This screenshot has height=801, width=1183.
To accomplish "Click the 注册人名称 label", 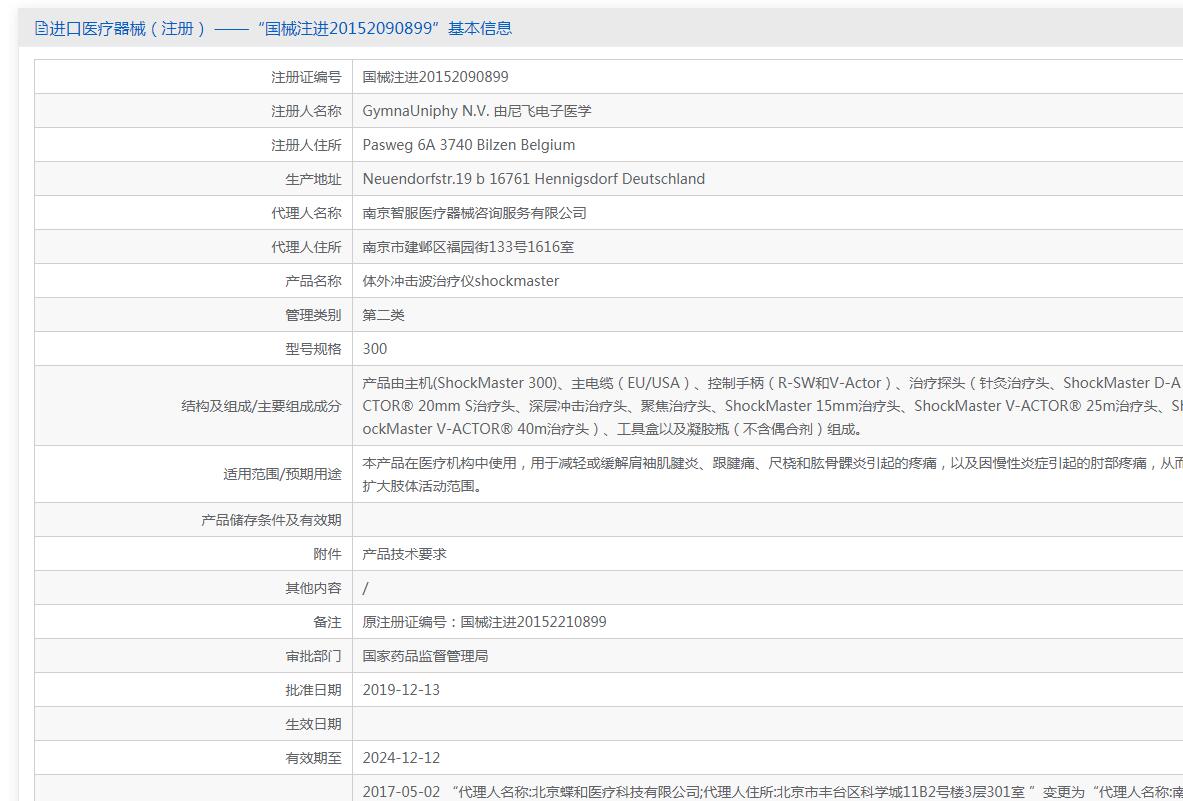I will pos(306,111).
